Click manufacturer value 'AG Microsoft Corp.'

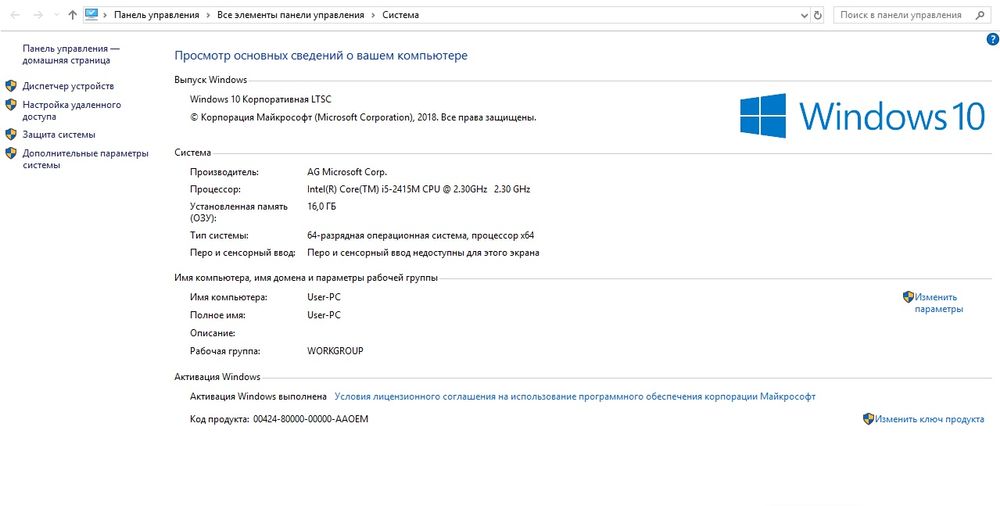click(347, 172)
